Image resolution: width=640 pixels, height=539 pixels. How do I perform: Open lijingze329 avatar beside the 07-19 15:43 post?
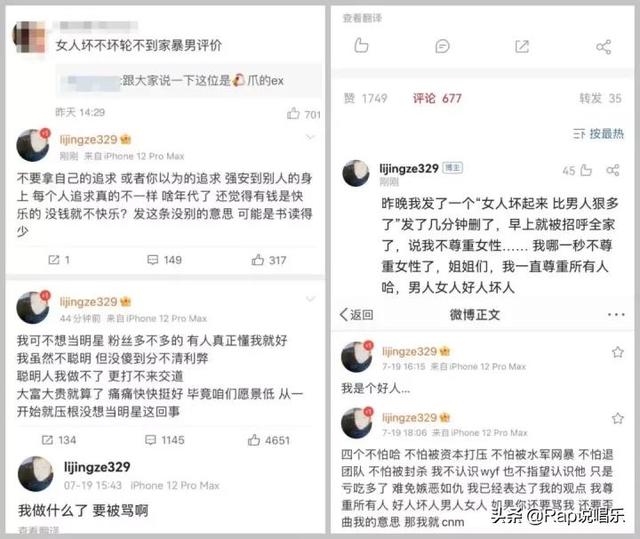coord(36,474)
